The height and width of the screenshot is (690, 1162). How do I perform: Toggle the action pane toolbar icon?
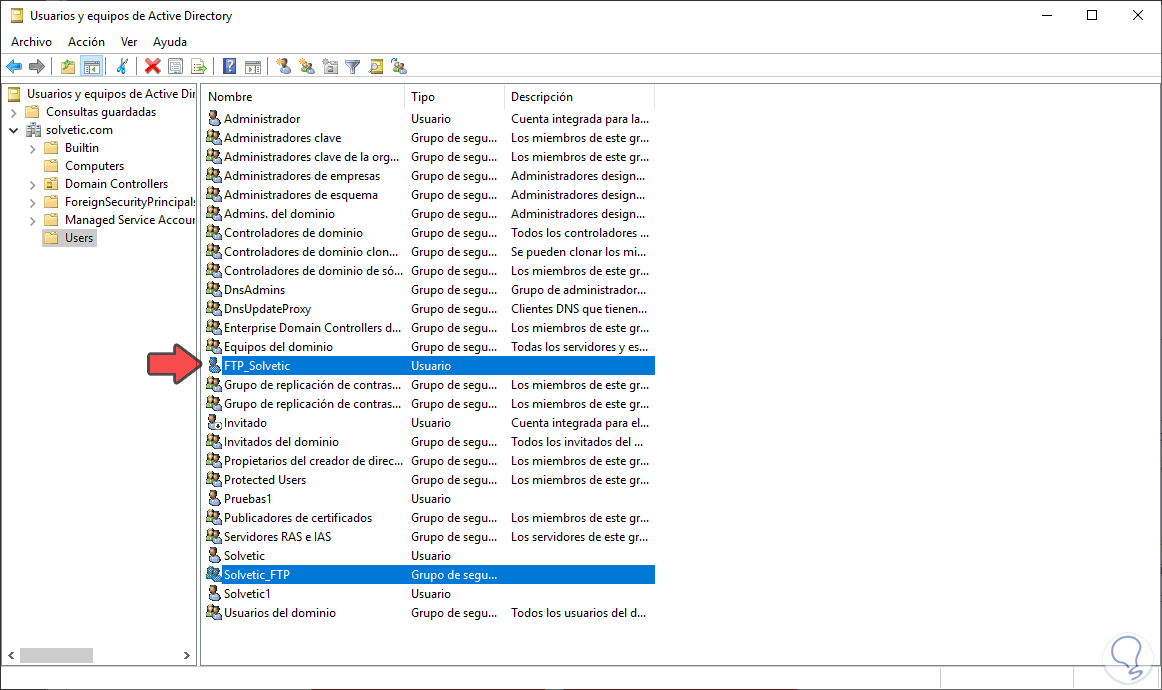coord(253,67)
